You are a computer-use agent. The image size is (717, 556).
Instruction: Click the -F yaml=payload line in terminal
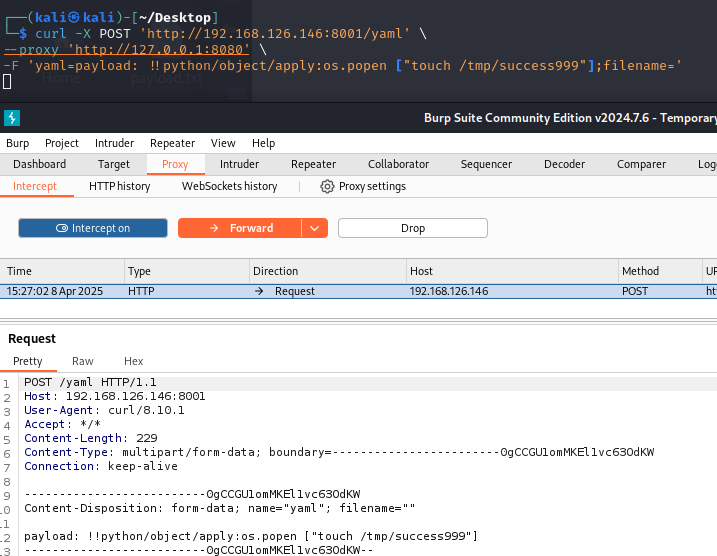(342, 66)
